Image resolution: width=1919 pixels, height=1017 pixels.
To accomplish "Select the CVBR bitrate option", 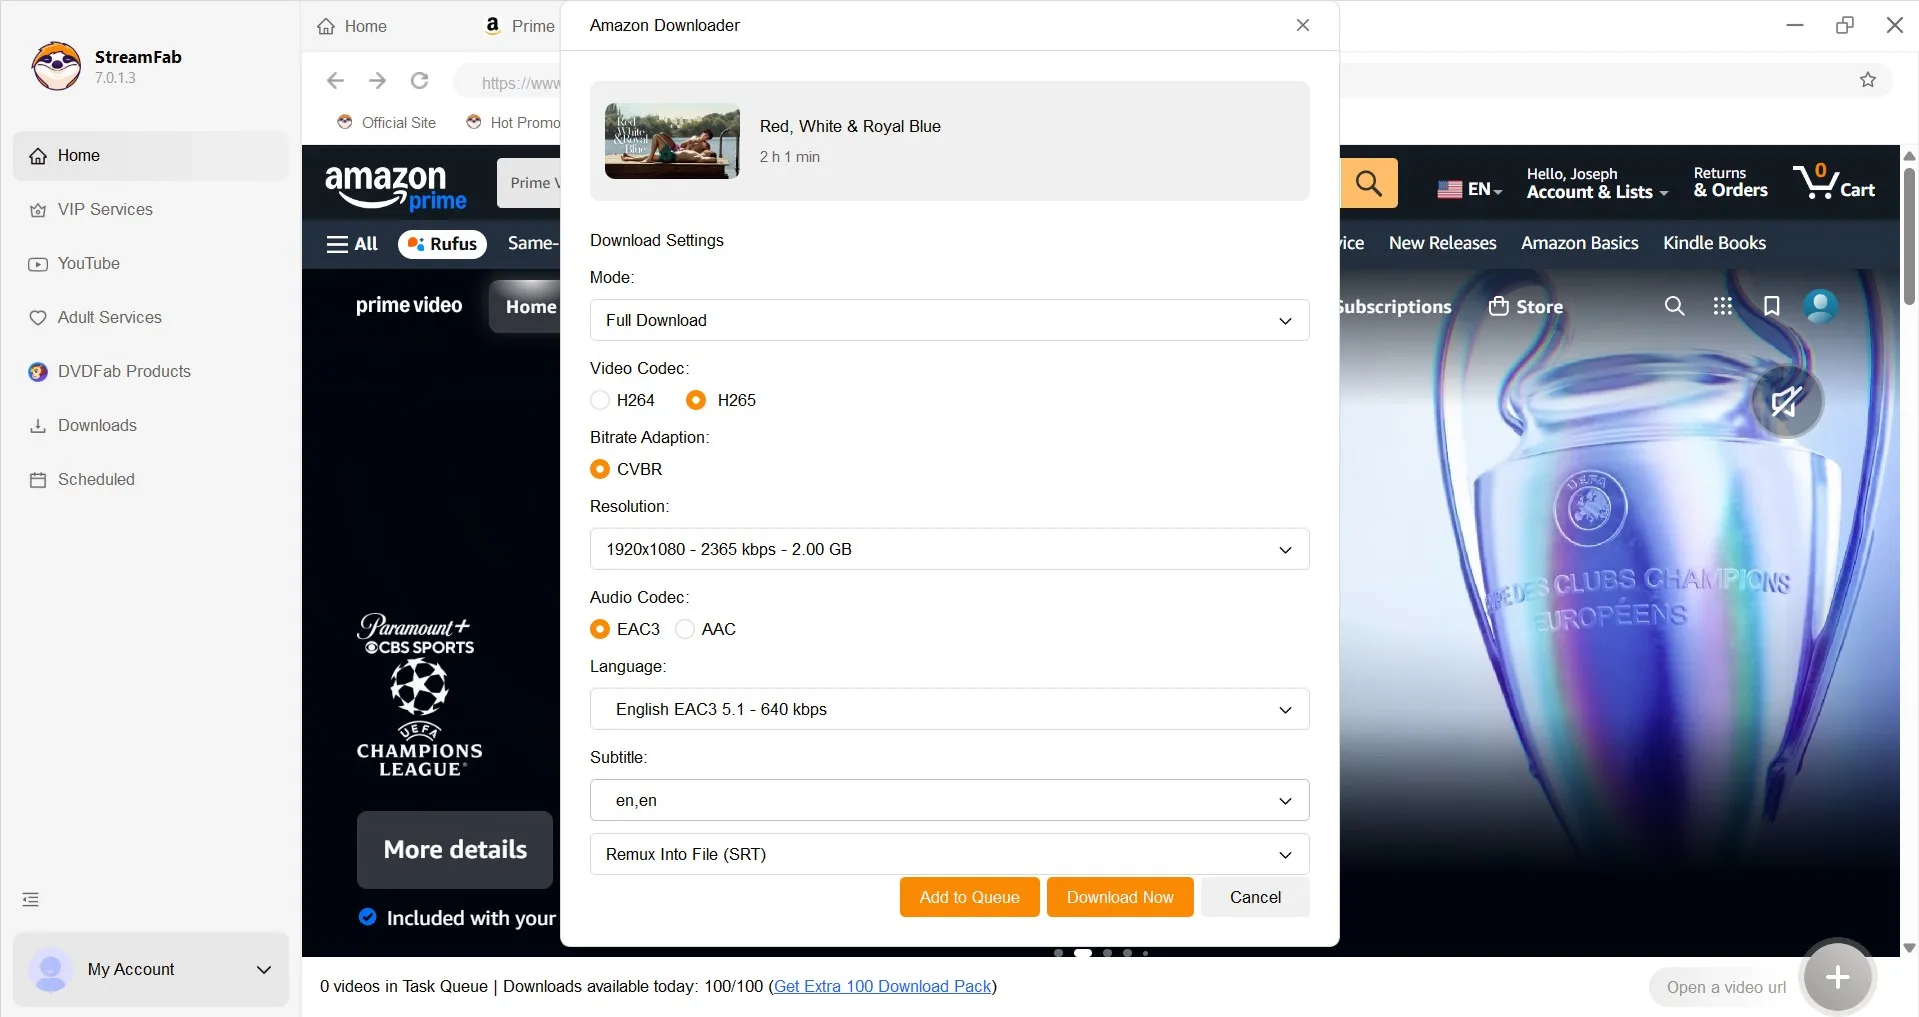I will click(599, 469).
